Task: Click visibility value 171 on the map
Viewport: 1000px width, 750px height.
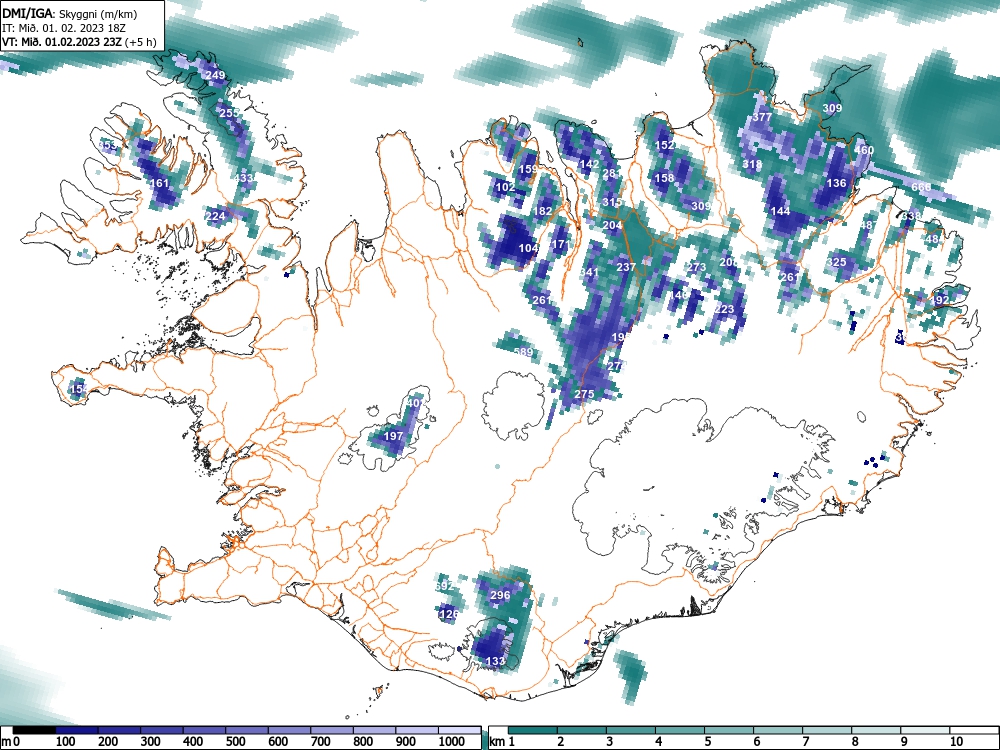Action: coord(561,244)
